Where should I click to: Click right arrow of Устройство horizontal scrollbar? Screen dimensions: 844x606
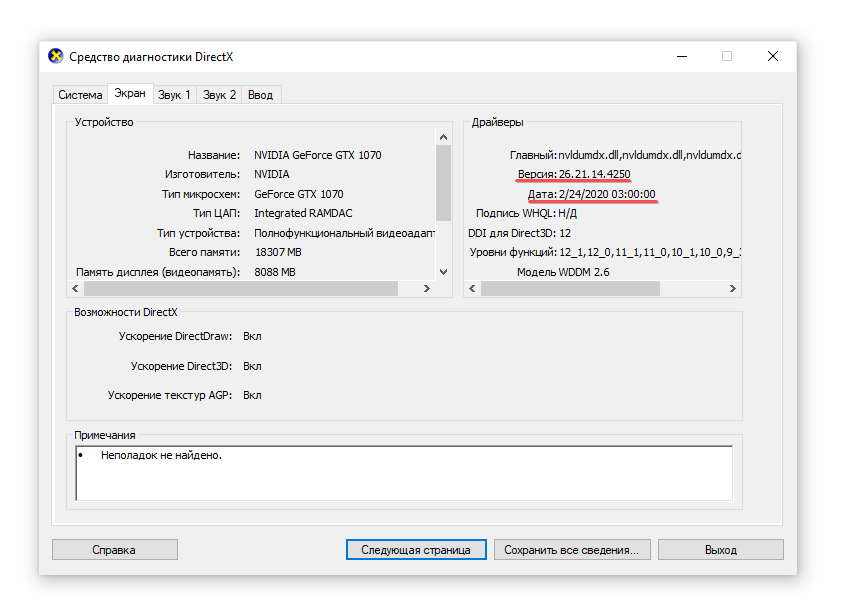pos(427,288)
